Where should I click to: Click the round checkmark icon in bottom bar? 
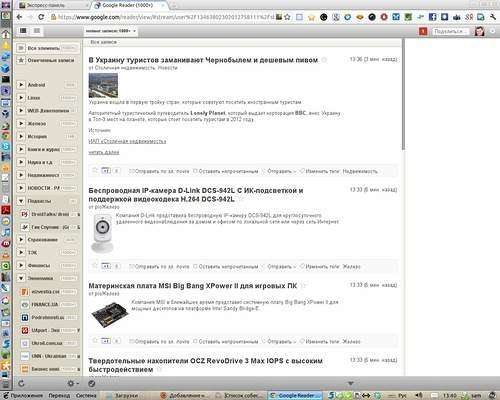click(92, 384)
